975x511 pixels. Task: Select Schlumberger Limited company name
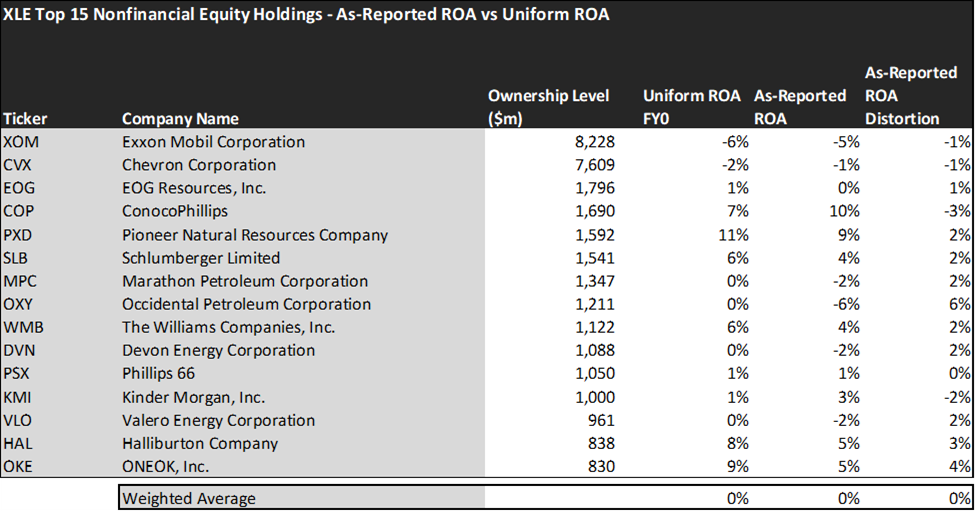(201, 259)
